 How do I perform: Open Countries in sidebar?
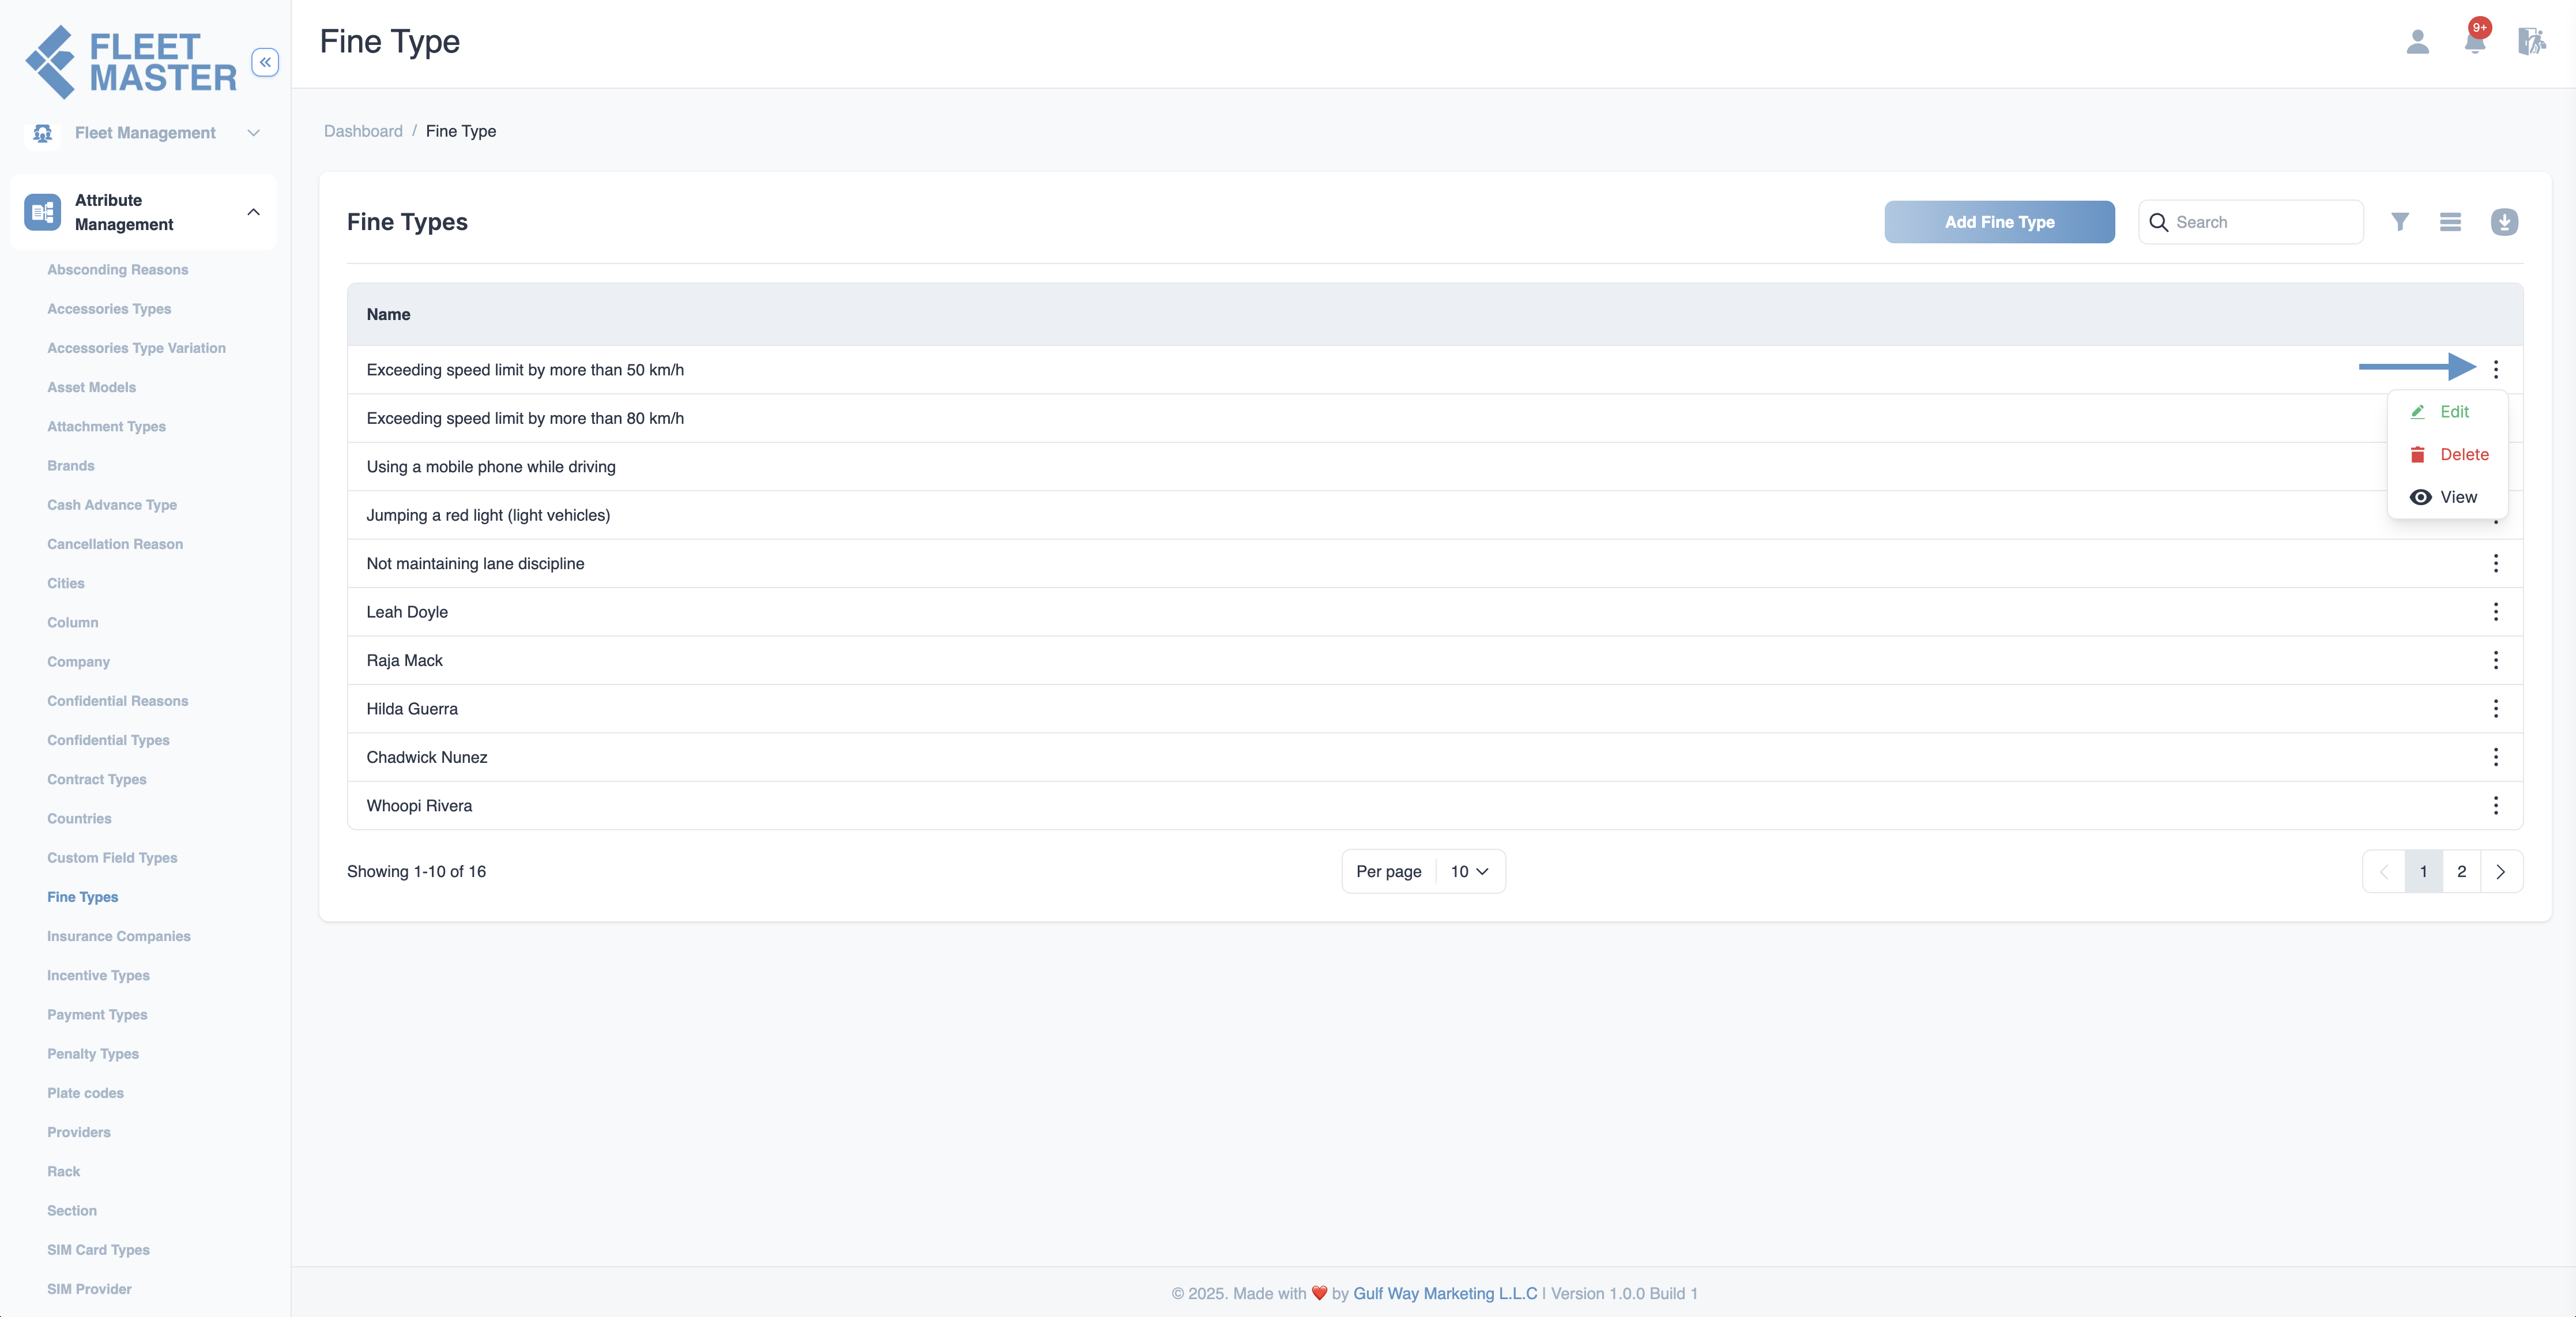79,819
